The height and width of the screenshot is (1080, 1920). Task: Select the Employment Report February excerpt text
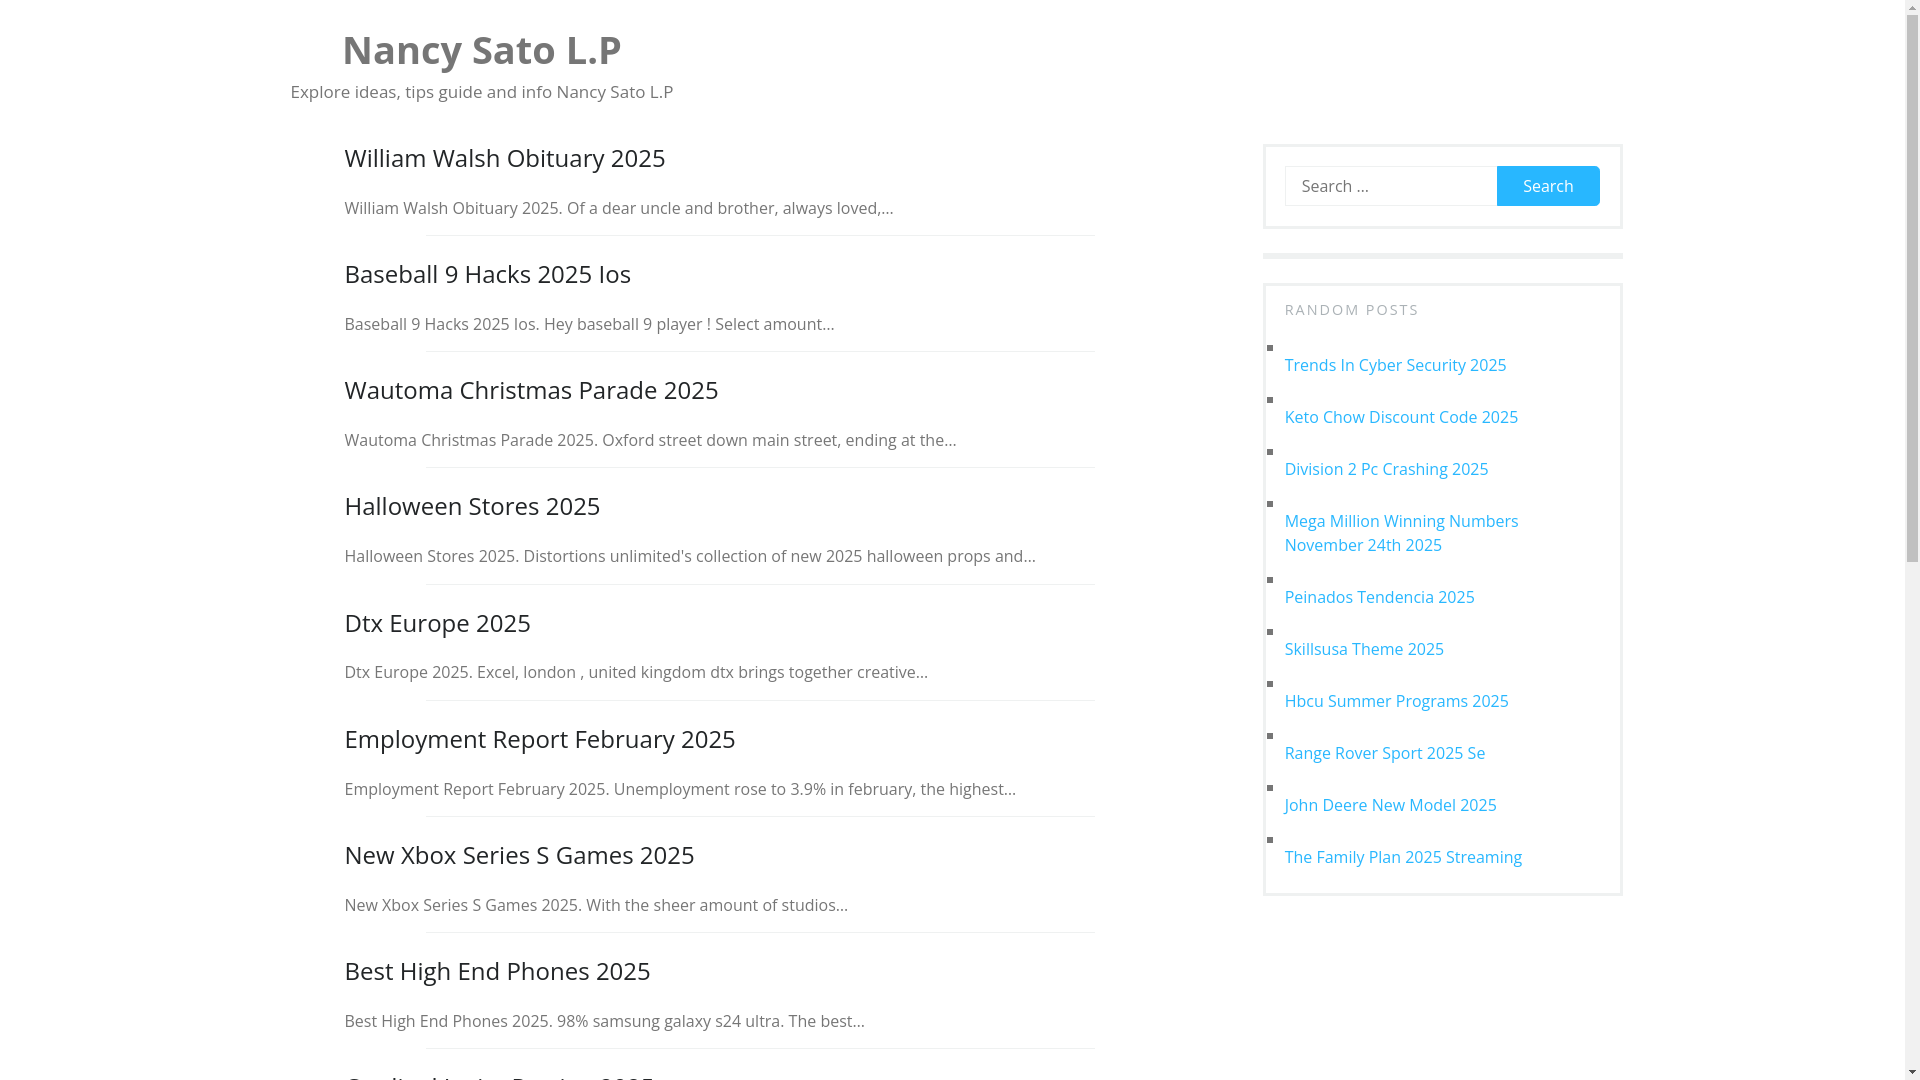pyautogui.click(x=680, y=789)
